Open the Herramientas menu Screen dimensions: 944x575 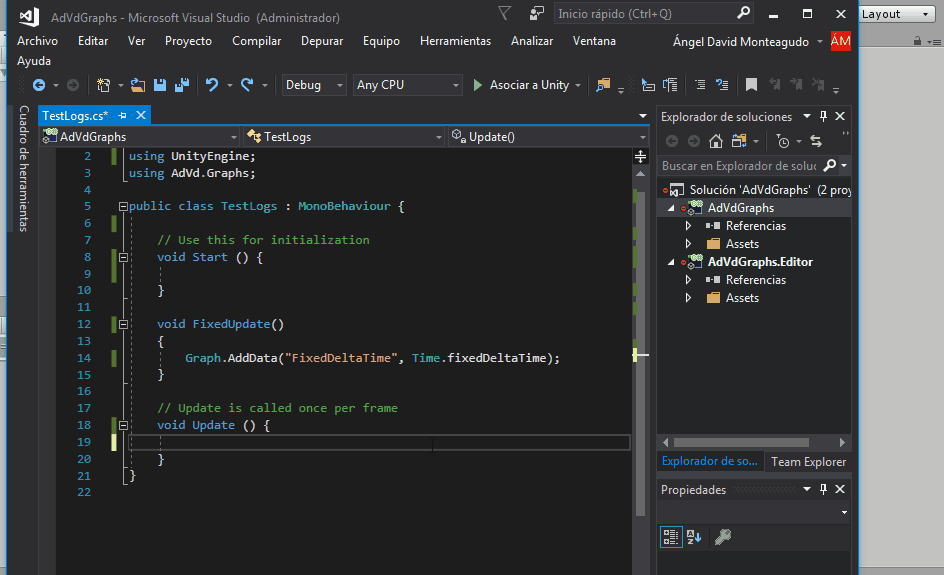(x=455, y=41)
